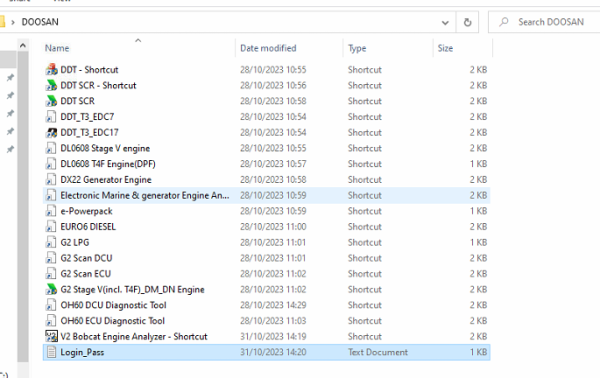Click the OH60 DCU Diagnostic Tool icon
The width and height of the screenshot is (600, 378).
coord(51,305)
